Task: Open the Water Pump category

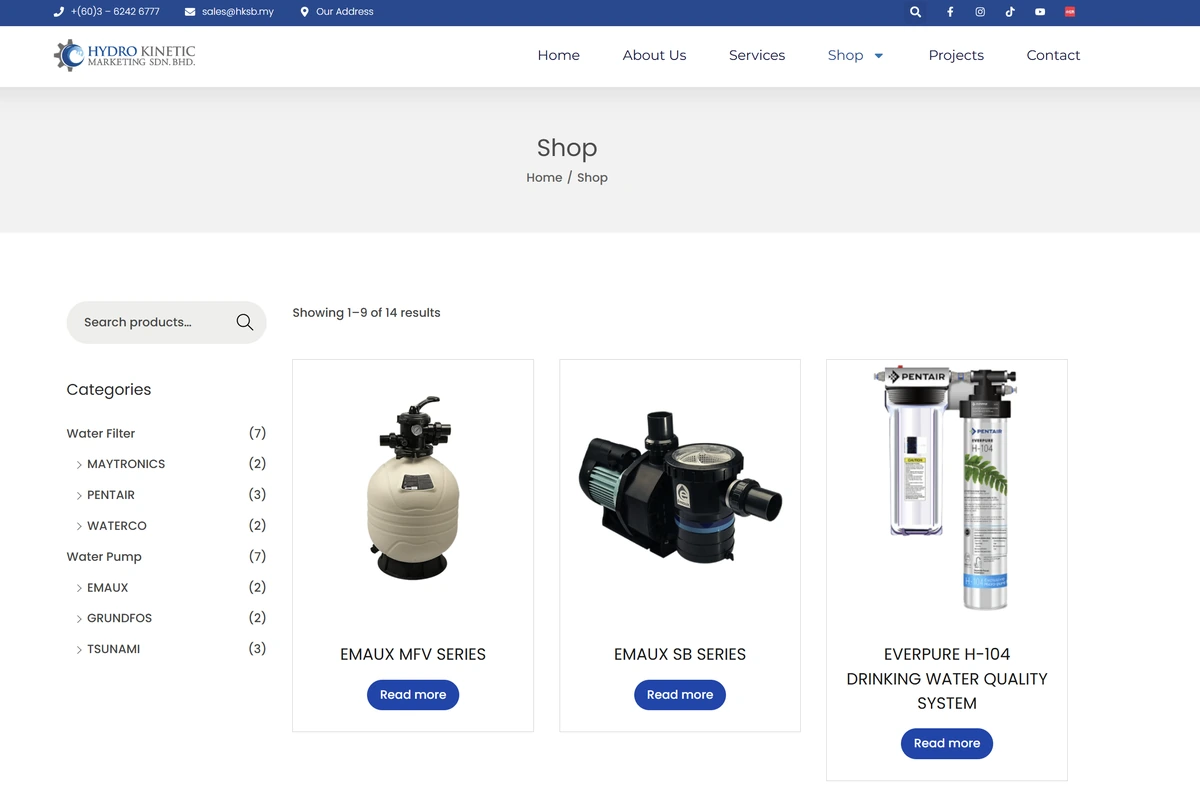Action: tap(104, 557)
